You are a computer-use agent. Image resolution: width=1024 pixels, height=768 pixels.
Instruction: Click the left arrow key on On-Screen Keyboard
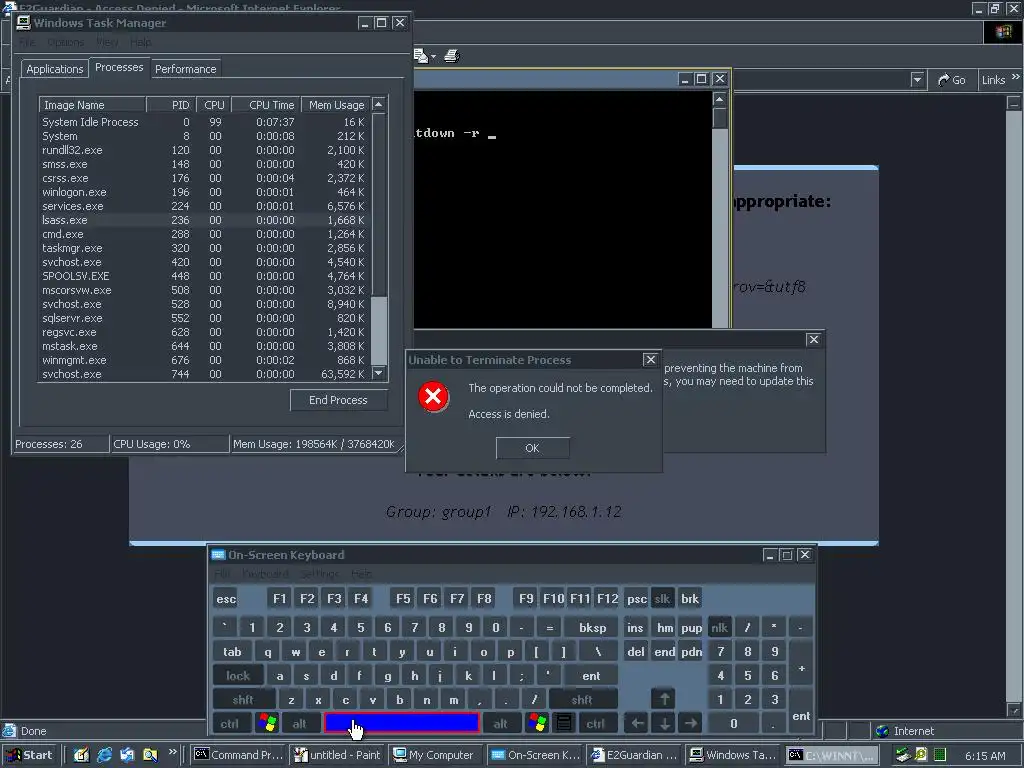pyautogui.click(x=637, y=723)
